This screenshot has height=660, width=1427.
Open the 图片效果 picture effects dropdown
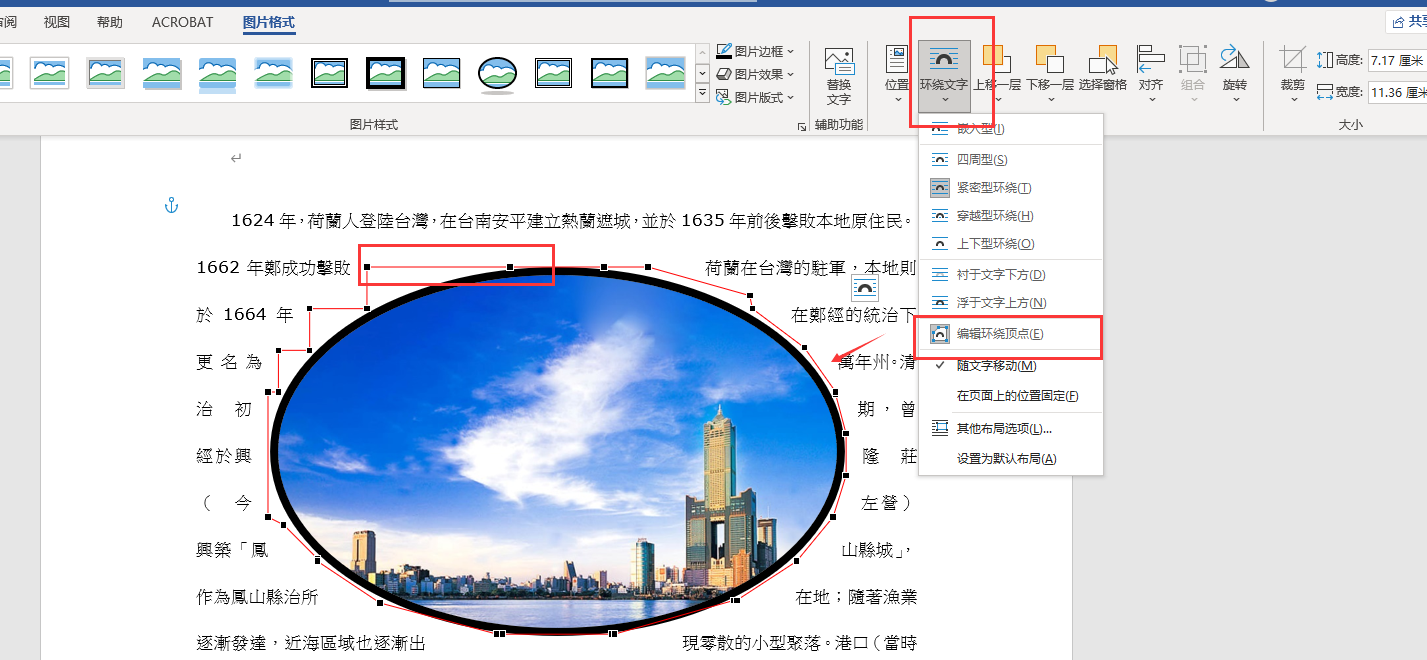pos(756,74)
